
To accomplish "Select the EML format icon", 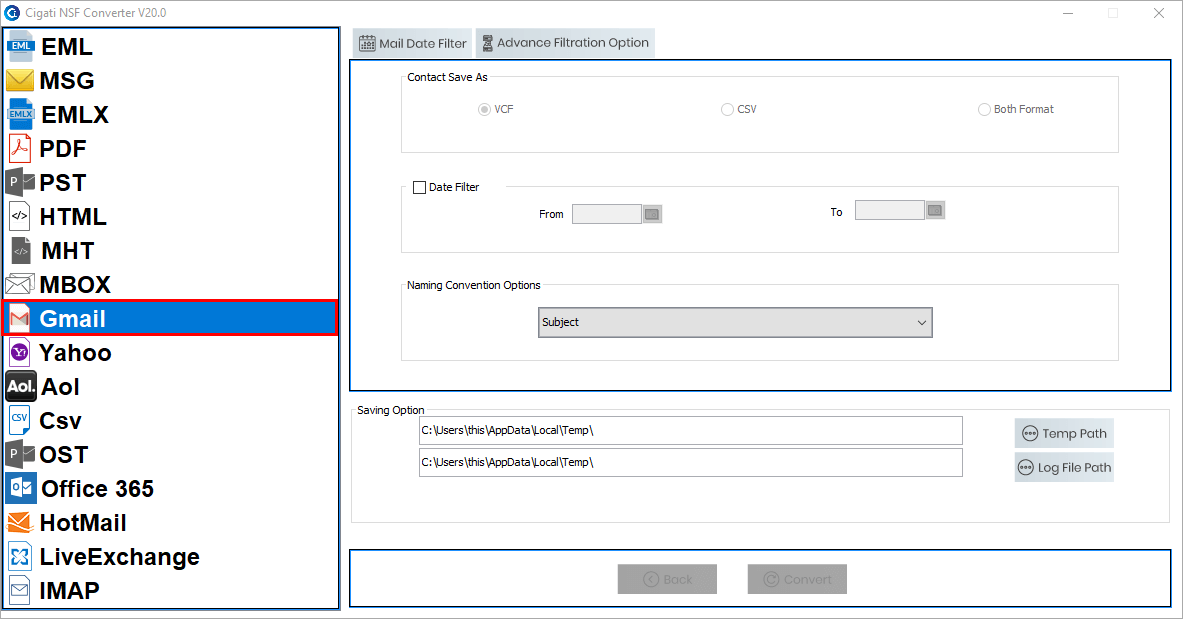I will tap(20, 47).
